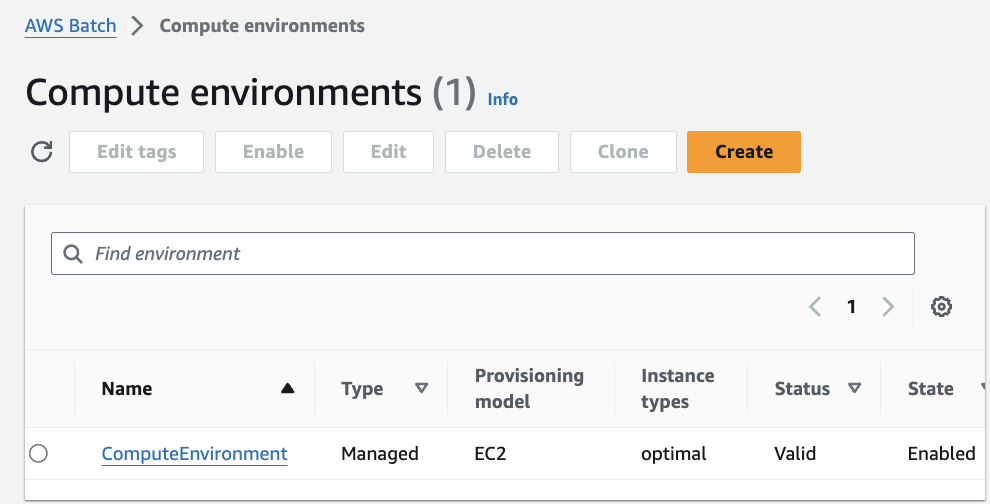Sort by Name ascending arrow
The image size is (990, 504).
click(288, 389)
